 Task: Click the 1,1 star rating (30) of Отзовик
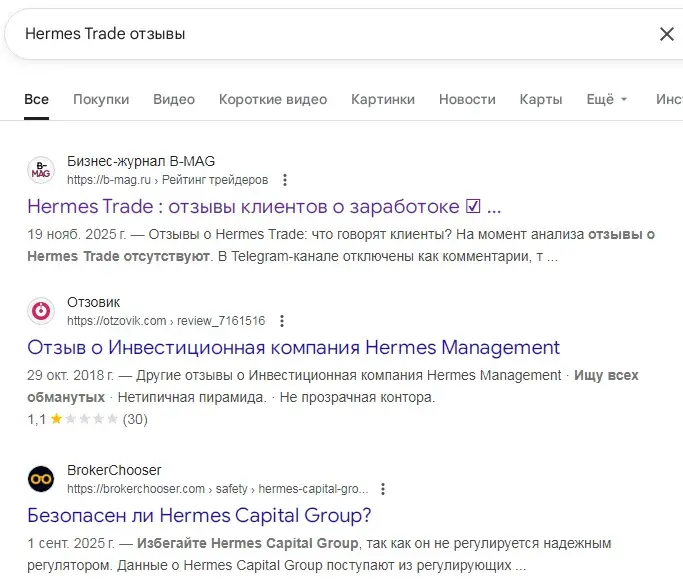[x=87, y=419]
